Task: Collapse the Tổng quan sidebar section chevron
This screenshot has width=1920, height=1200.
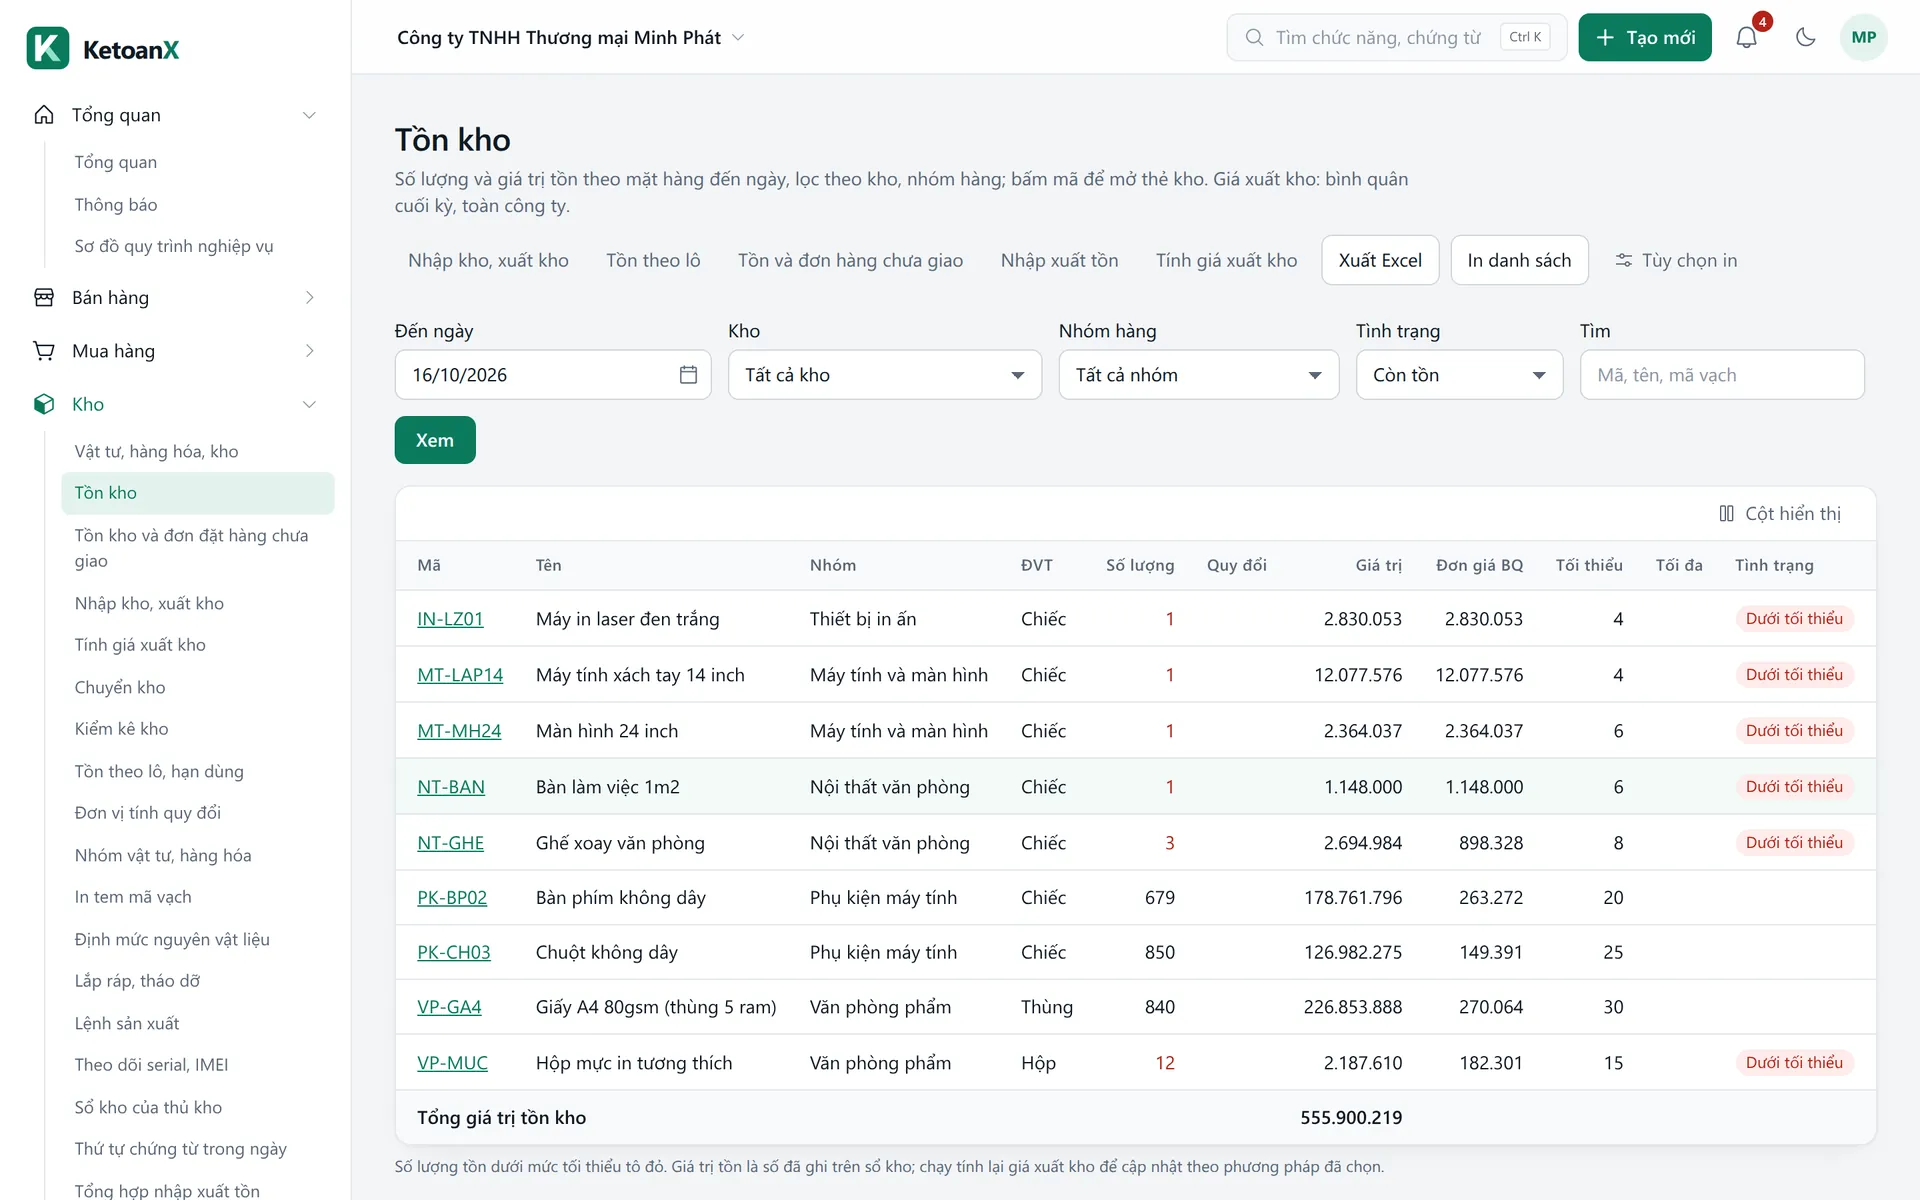Action: click(x=309, y=115)
